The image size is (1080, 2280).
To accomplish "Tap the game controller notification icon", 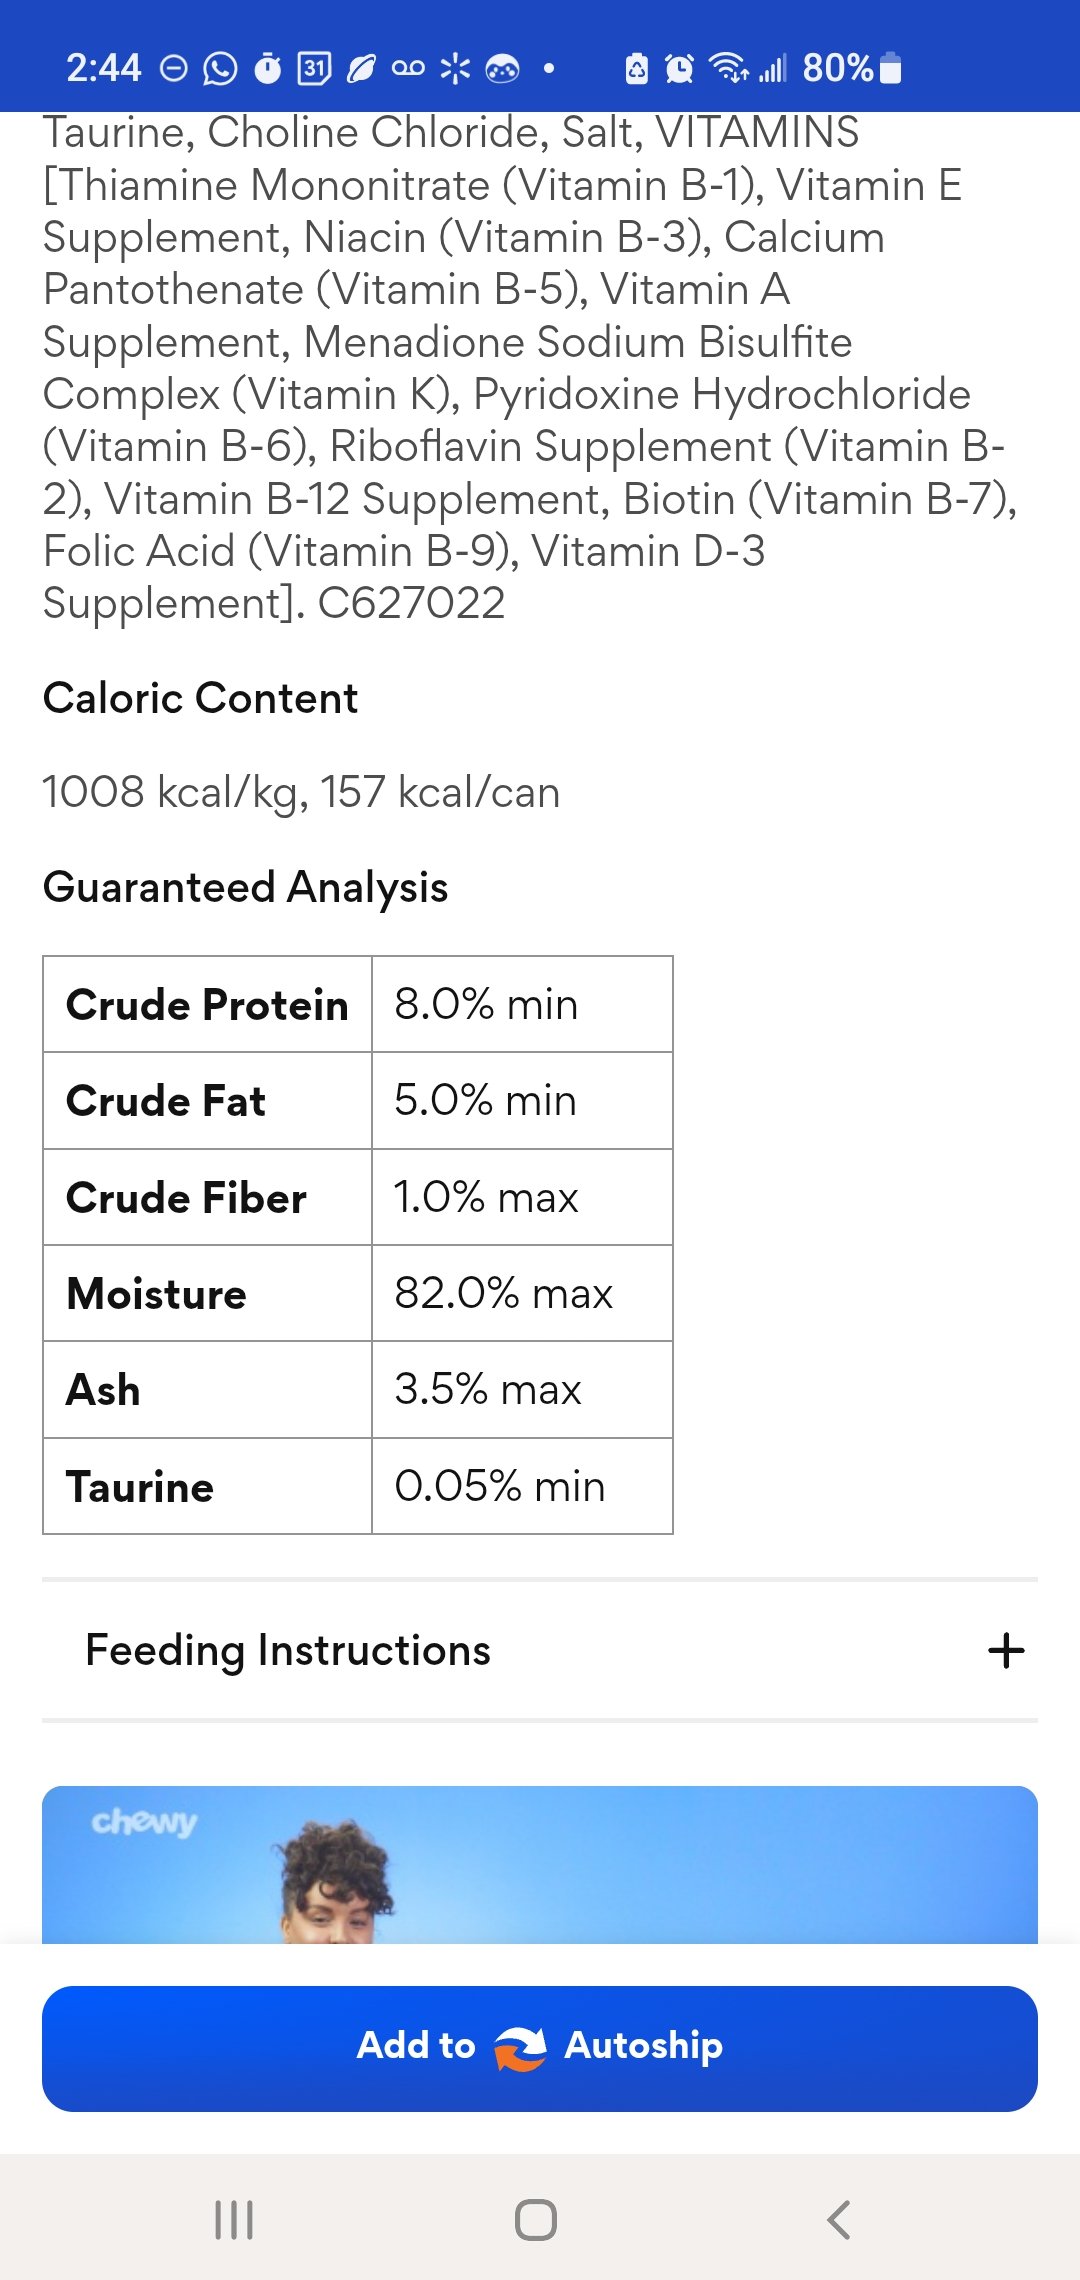I will click(x=502, y=69).
